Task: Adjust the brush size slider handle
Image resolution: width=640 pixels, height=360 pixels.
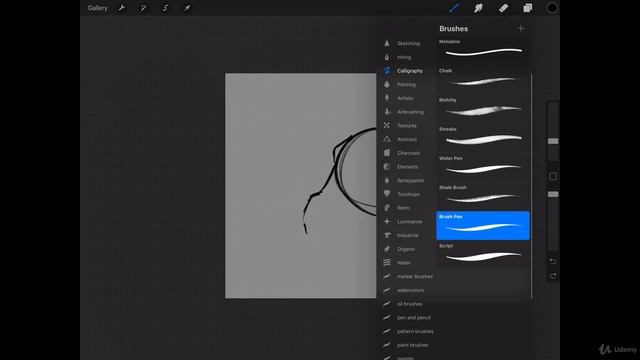Action: (x=553, y=141)
